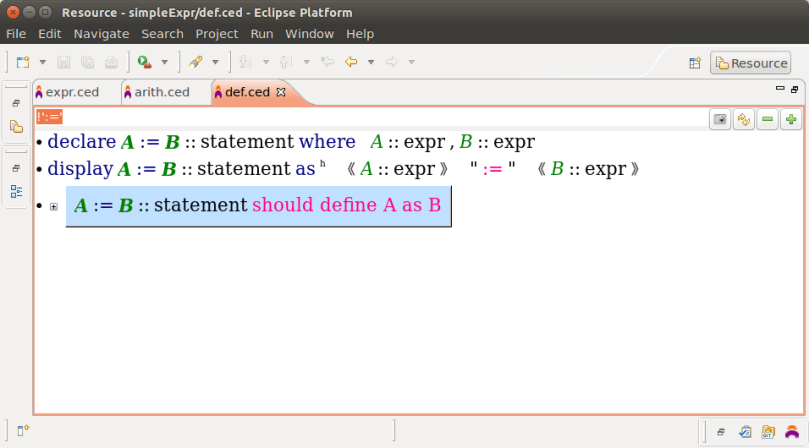Click the green plus zoom-in icon
The height and width of the screenshot is (448, 809).
click(x=791, y=119)
